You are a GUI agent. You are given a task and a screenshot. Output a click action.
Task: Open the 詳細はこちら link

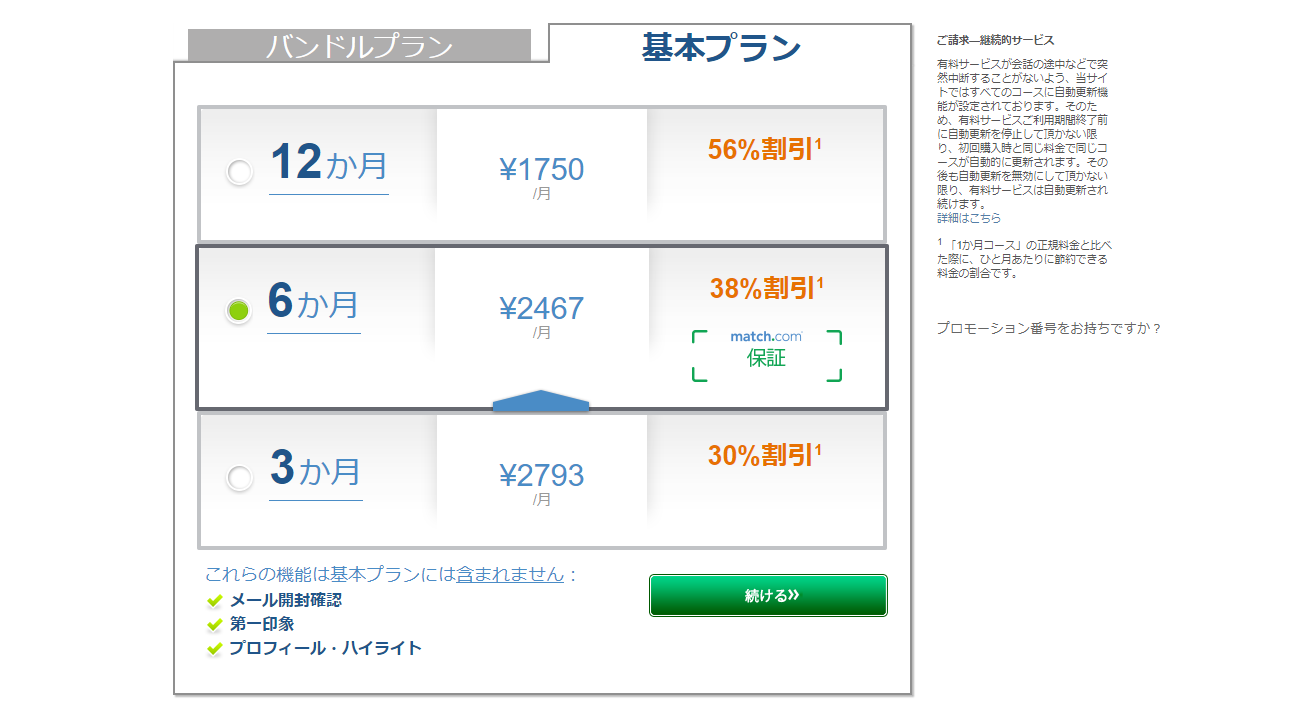[x=968, y=218]
